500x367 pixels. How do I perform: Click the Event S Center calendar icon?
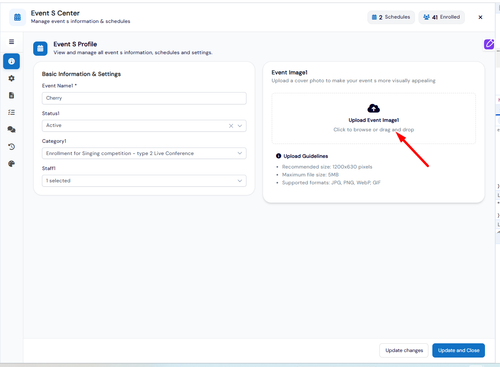tap(17, 17)
